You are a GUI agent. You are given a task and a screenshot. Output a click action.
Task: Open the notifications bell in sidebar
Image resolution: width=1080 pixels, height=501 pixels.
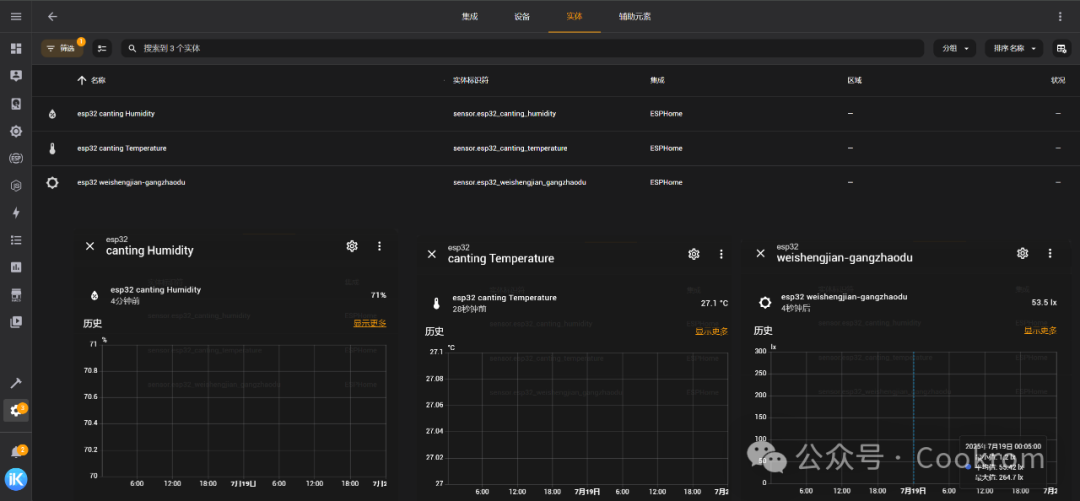tap(16, 452)
